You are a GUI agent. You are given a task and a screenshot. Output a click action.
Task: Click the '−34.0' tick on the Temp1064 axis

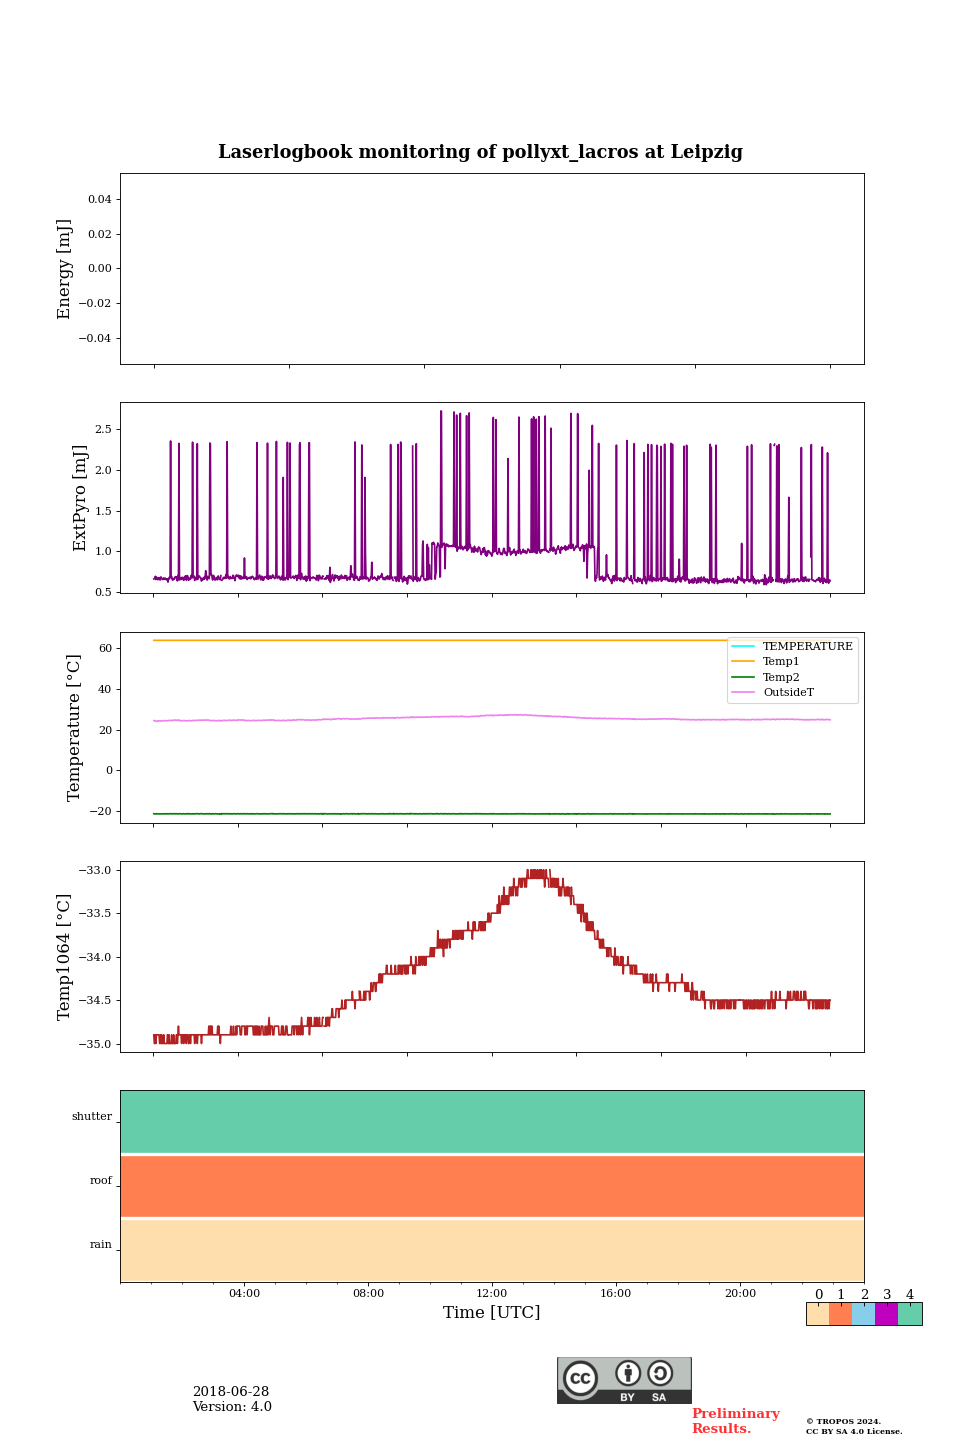tap(97, 957)
